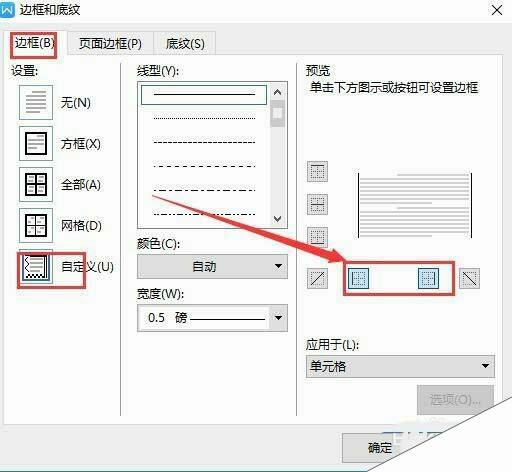Select the dotted line style
The image size is (512, 472).
(x=204, y=118)
